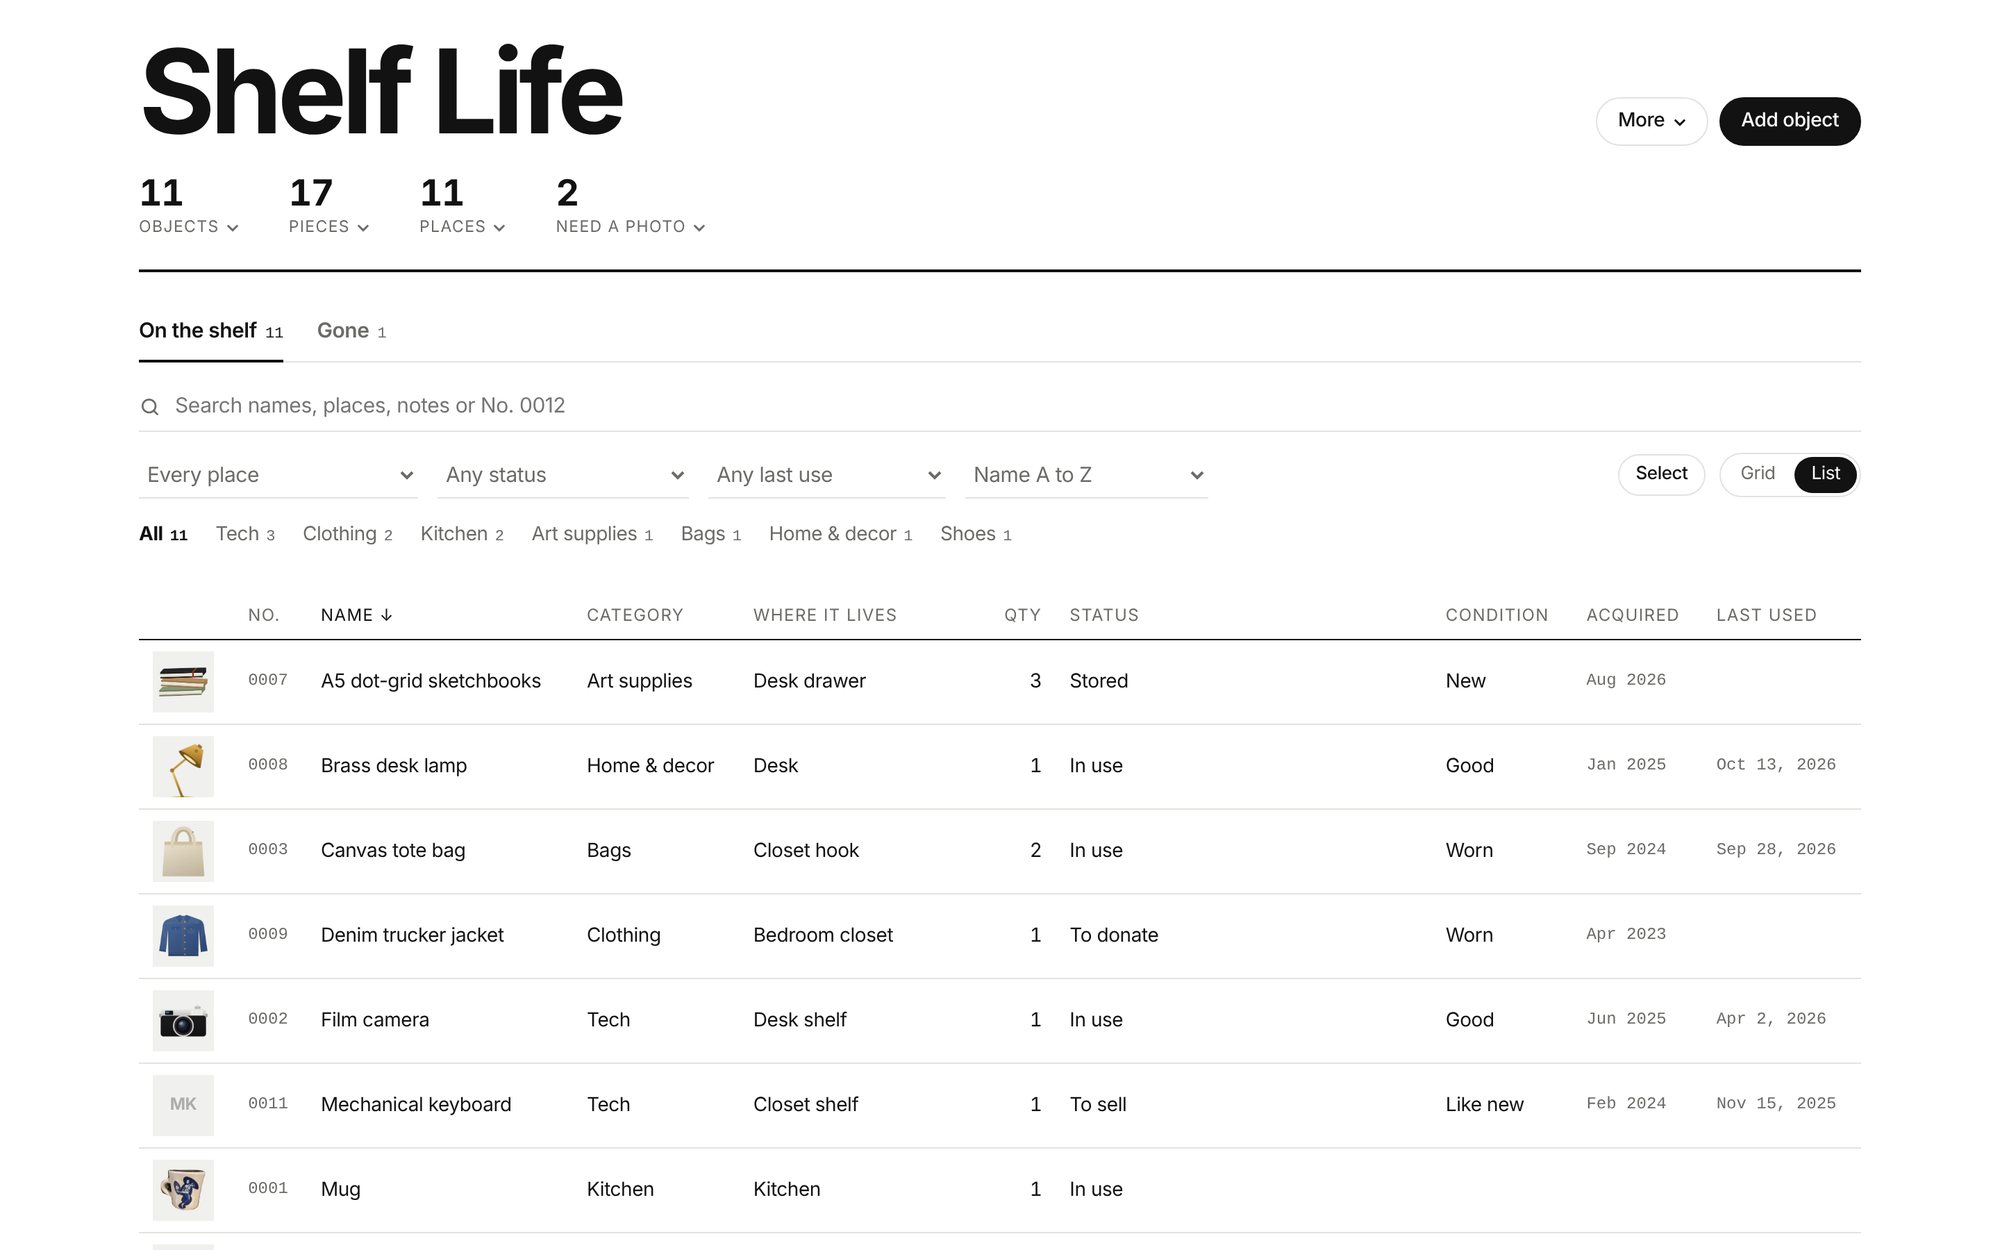
Task: Open the A5 dot-grid sketchbooks thumbnail
Action: click(183, 682)
